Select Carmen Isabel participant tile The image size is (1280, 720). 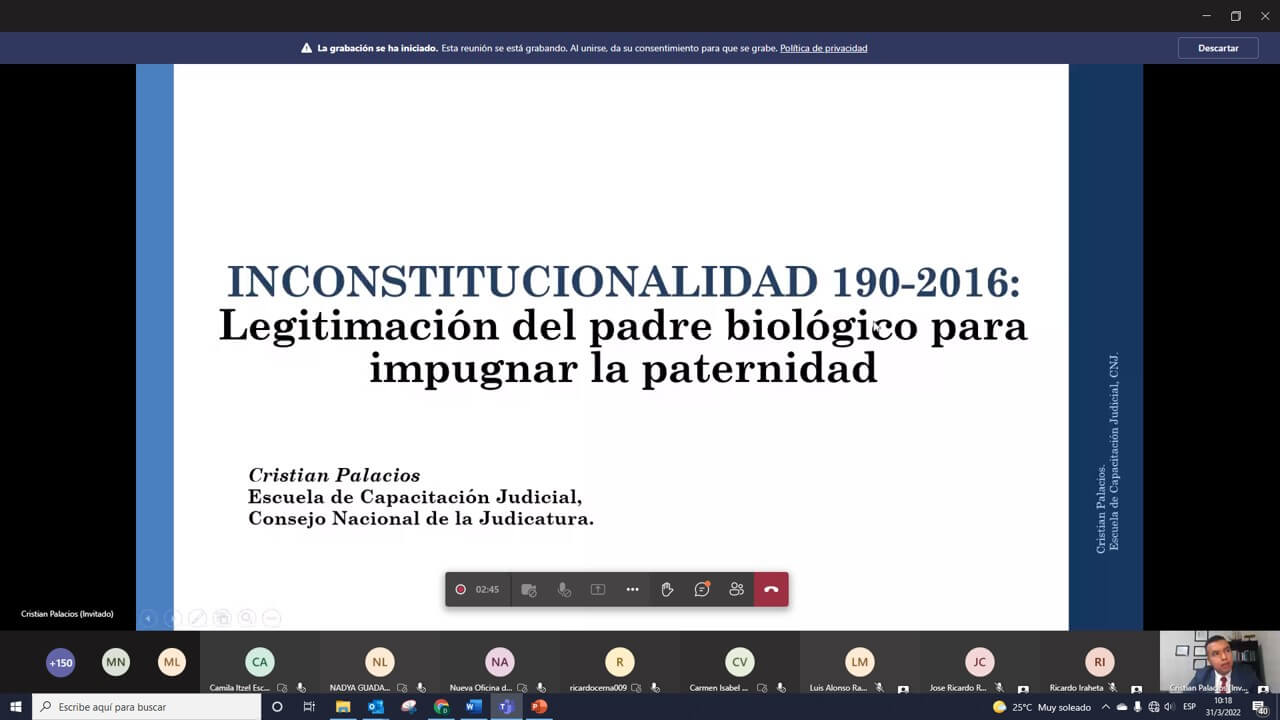point(740,664)
